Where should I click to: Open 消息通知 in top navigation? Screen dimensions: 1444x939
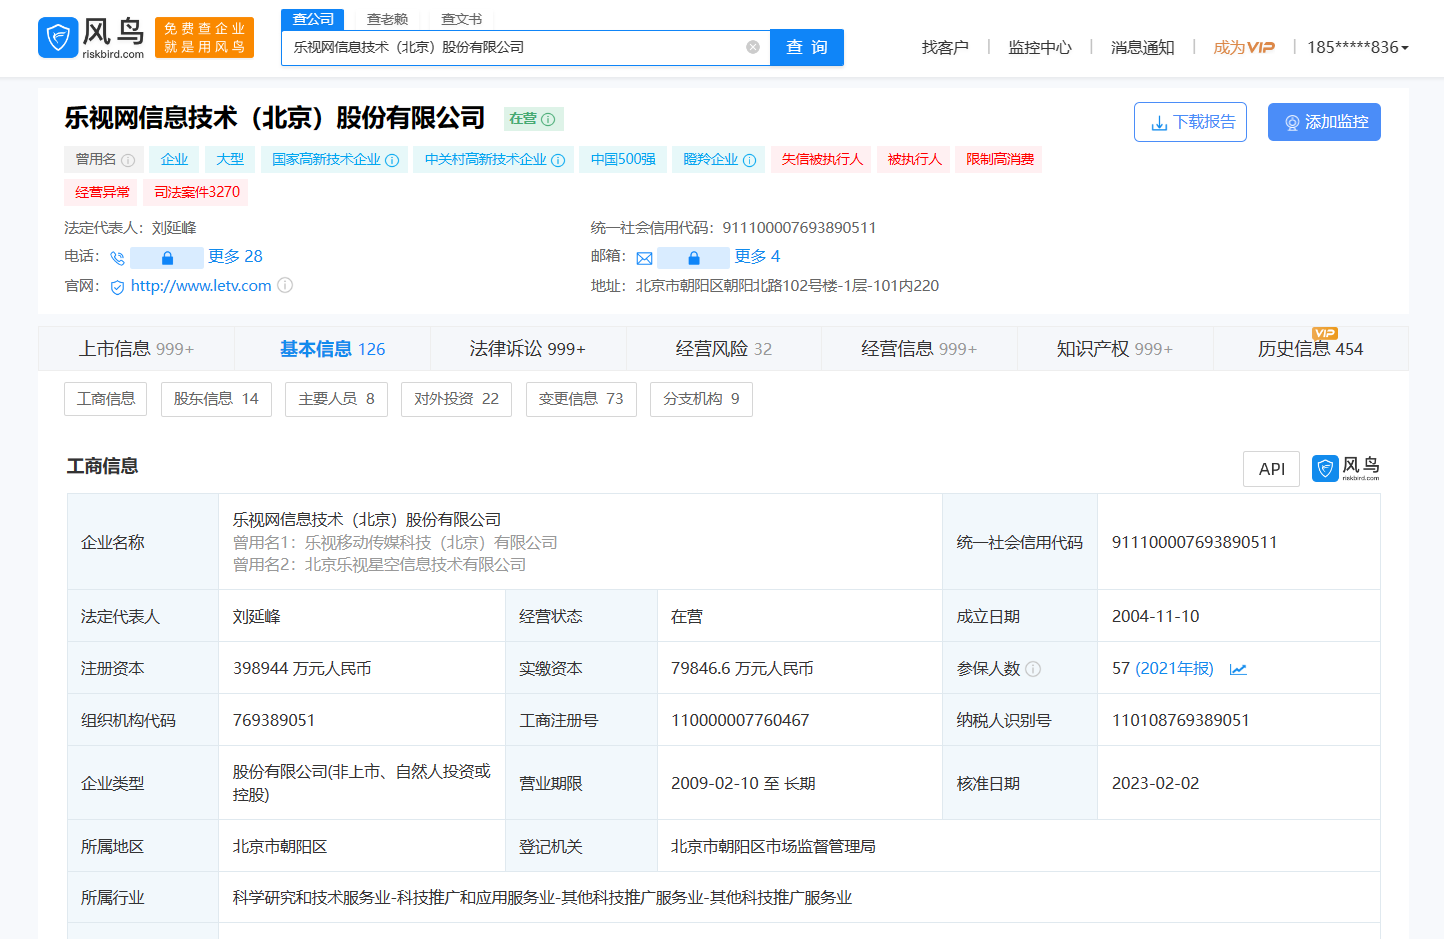[1142, 47]
